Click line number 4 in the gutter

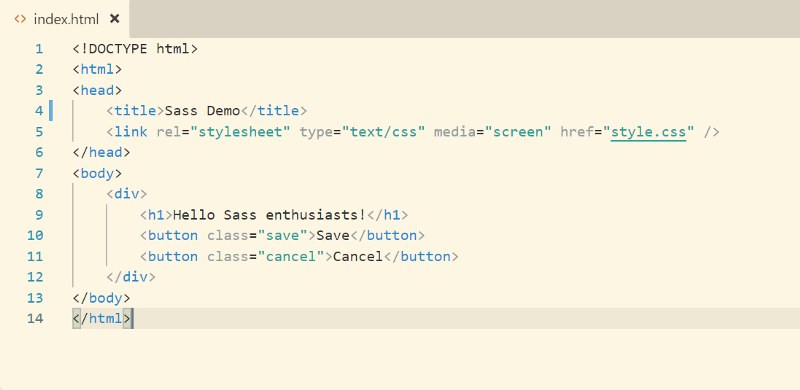[x=39, y=111]
